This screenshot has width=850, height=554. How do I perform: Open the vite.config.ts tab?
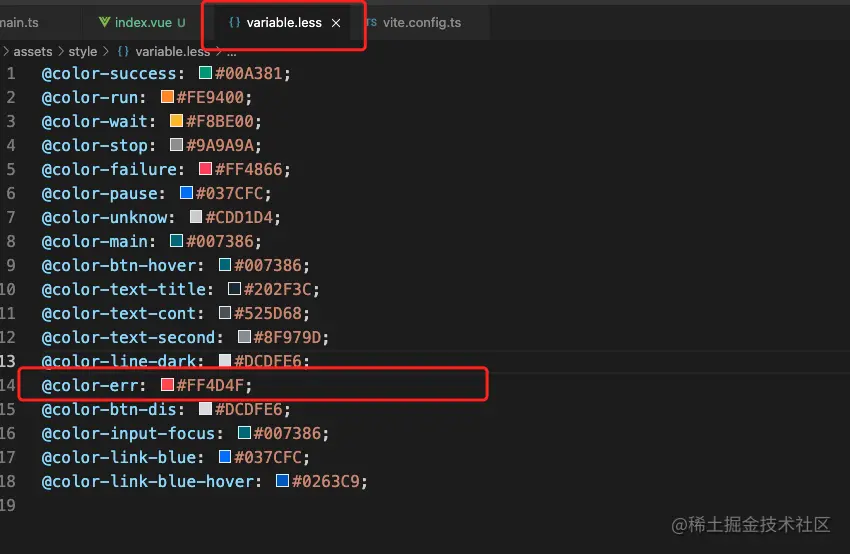(x=422, y=22)
